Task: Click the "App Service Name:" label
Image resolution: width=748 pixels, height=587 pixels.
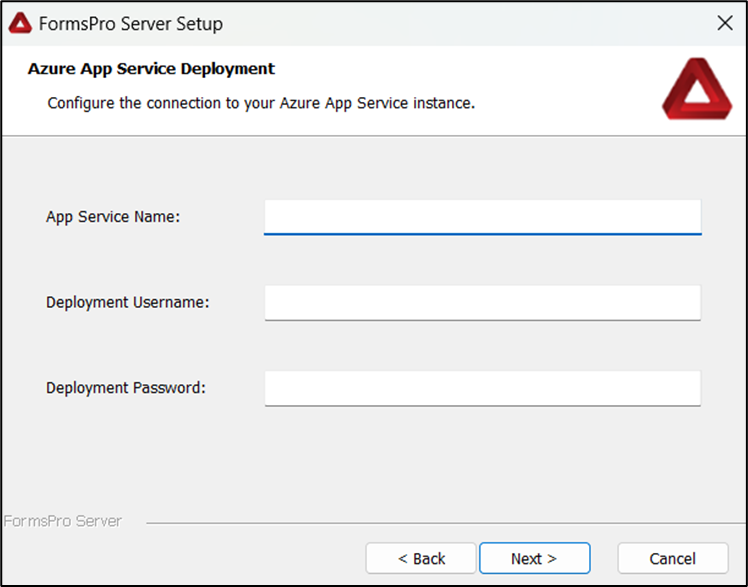Action: [113, 216]
